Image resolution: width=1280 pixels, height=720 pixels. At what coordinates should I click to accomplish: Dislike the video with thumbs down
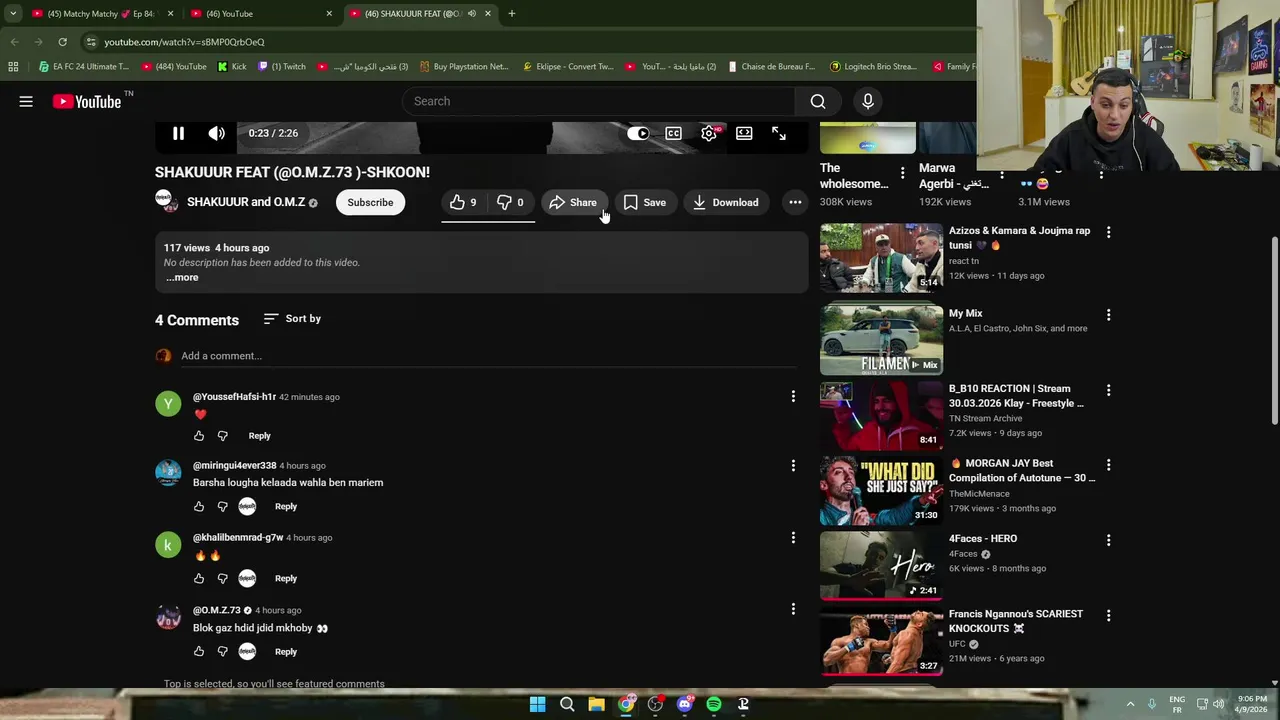[510, 202]
